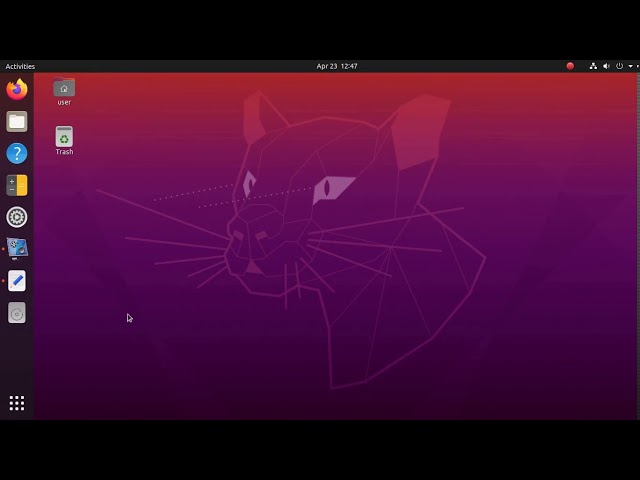Image resolution: width=640 pixels, height=480 pixels.
Task: Click the red recording indicator
Action: coord(570,66)
